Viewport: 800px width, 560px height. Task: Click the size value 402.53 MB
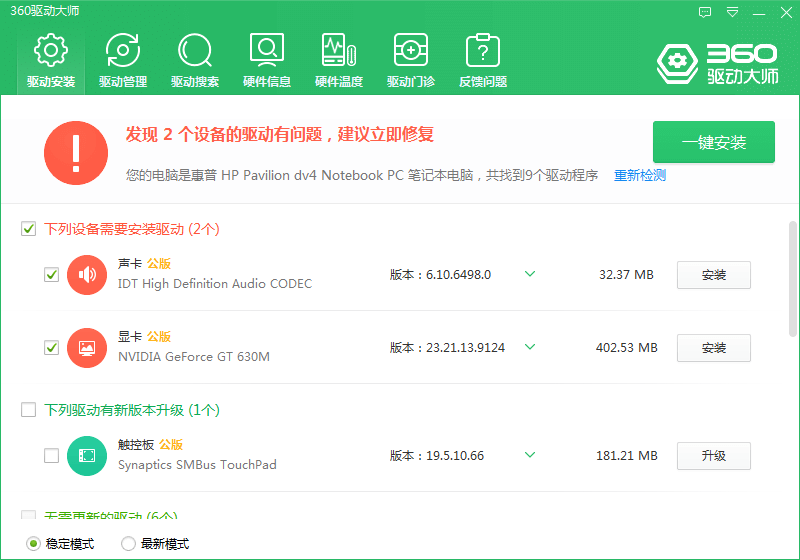click(627, 348)
